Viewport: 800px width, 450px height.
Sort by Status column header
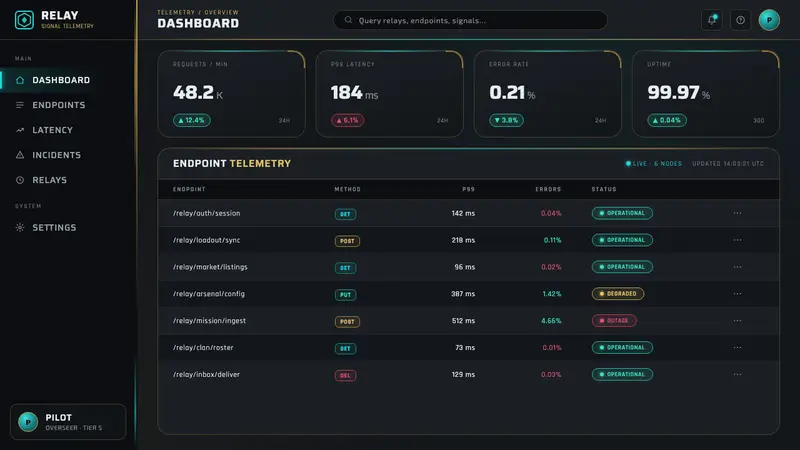604,189
